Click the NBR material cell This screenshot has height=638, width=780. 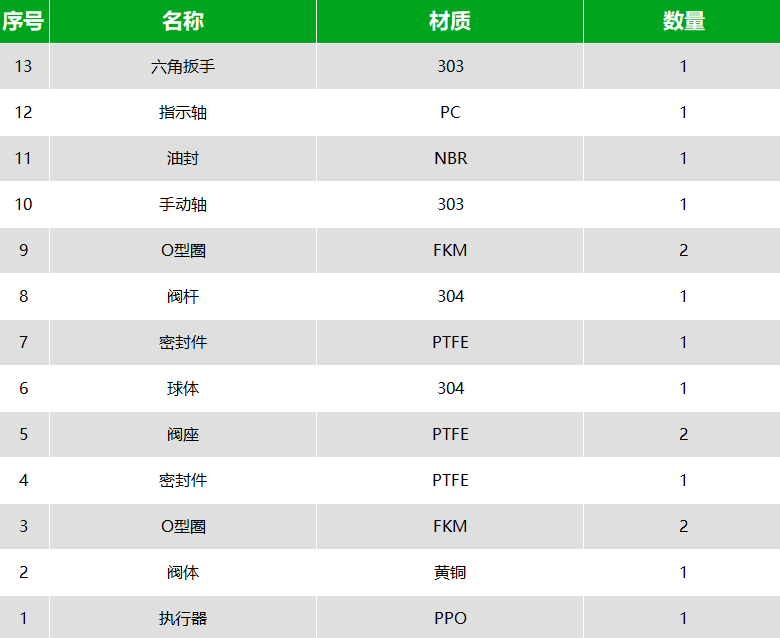point(450,158)
